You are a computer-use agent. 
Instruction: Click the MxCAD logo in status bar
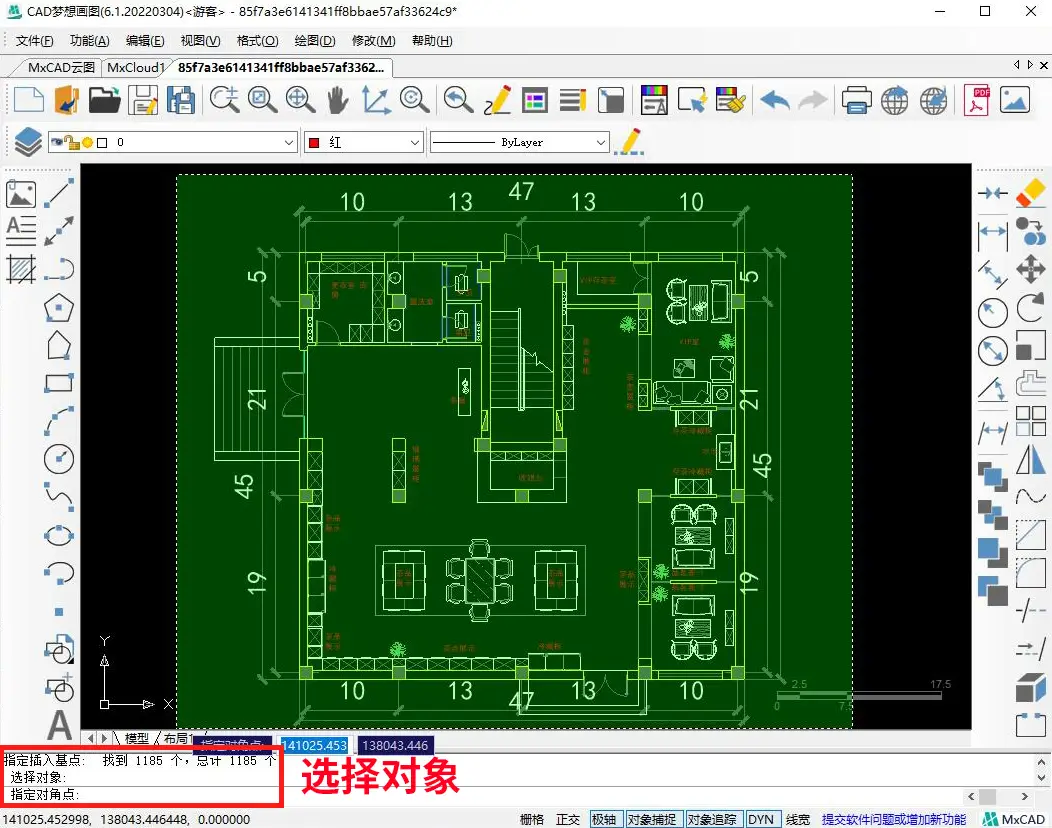1014,819
